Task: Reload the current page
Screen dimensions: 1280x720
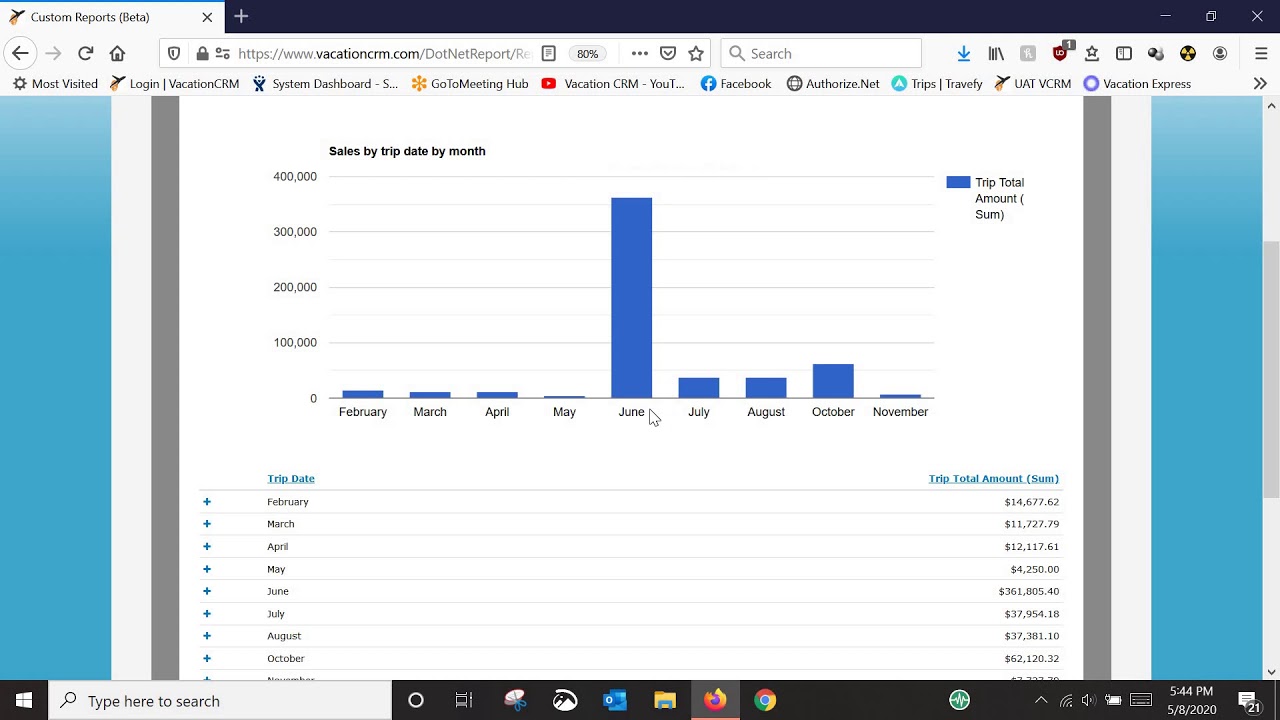Action: pos(86,54)
